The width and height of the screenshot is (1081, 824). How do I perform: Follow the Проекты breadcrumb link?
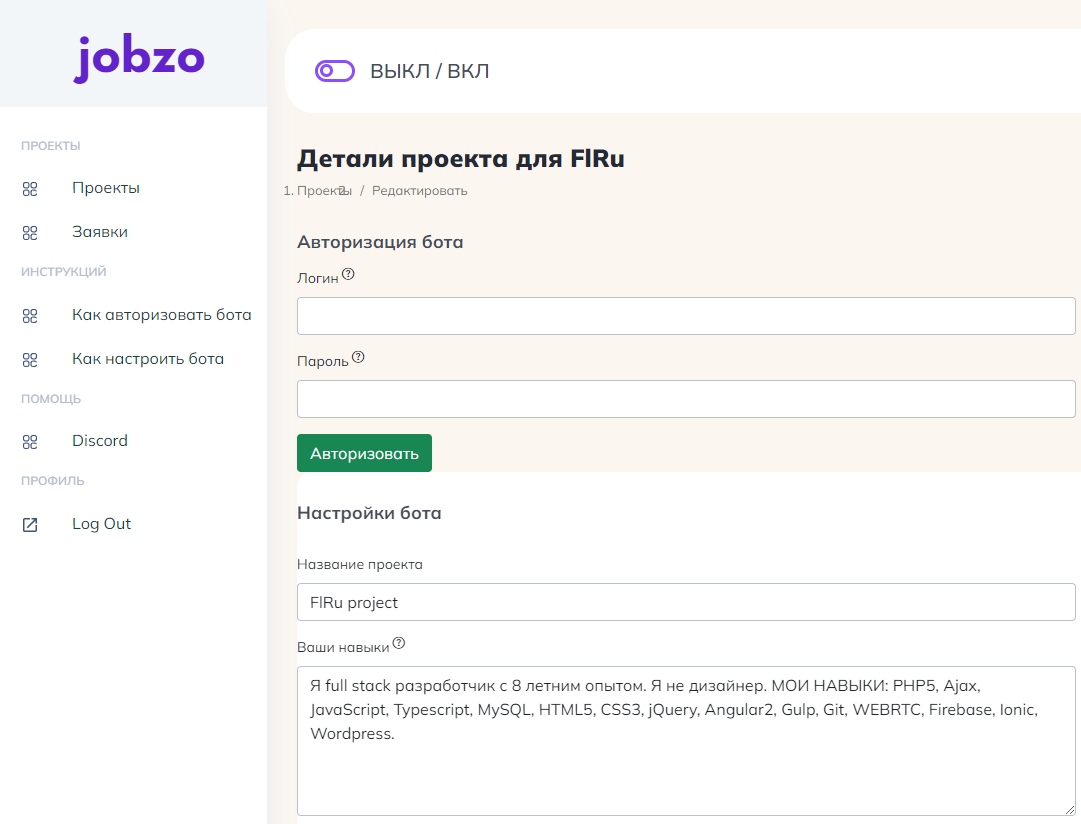point(323,191)
